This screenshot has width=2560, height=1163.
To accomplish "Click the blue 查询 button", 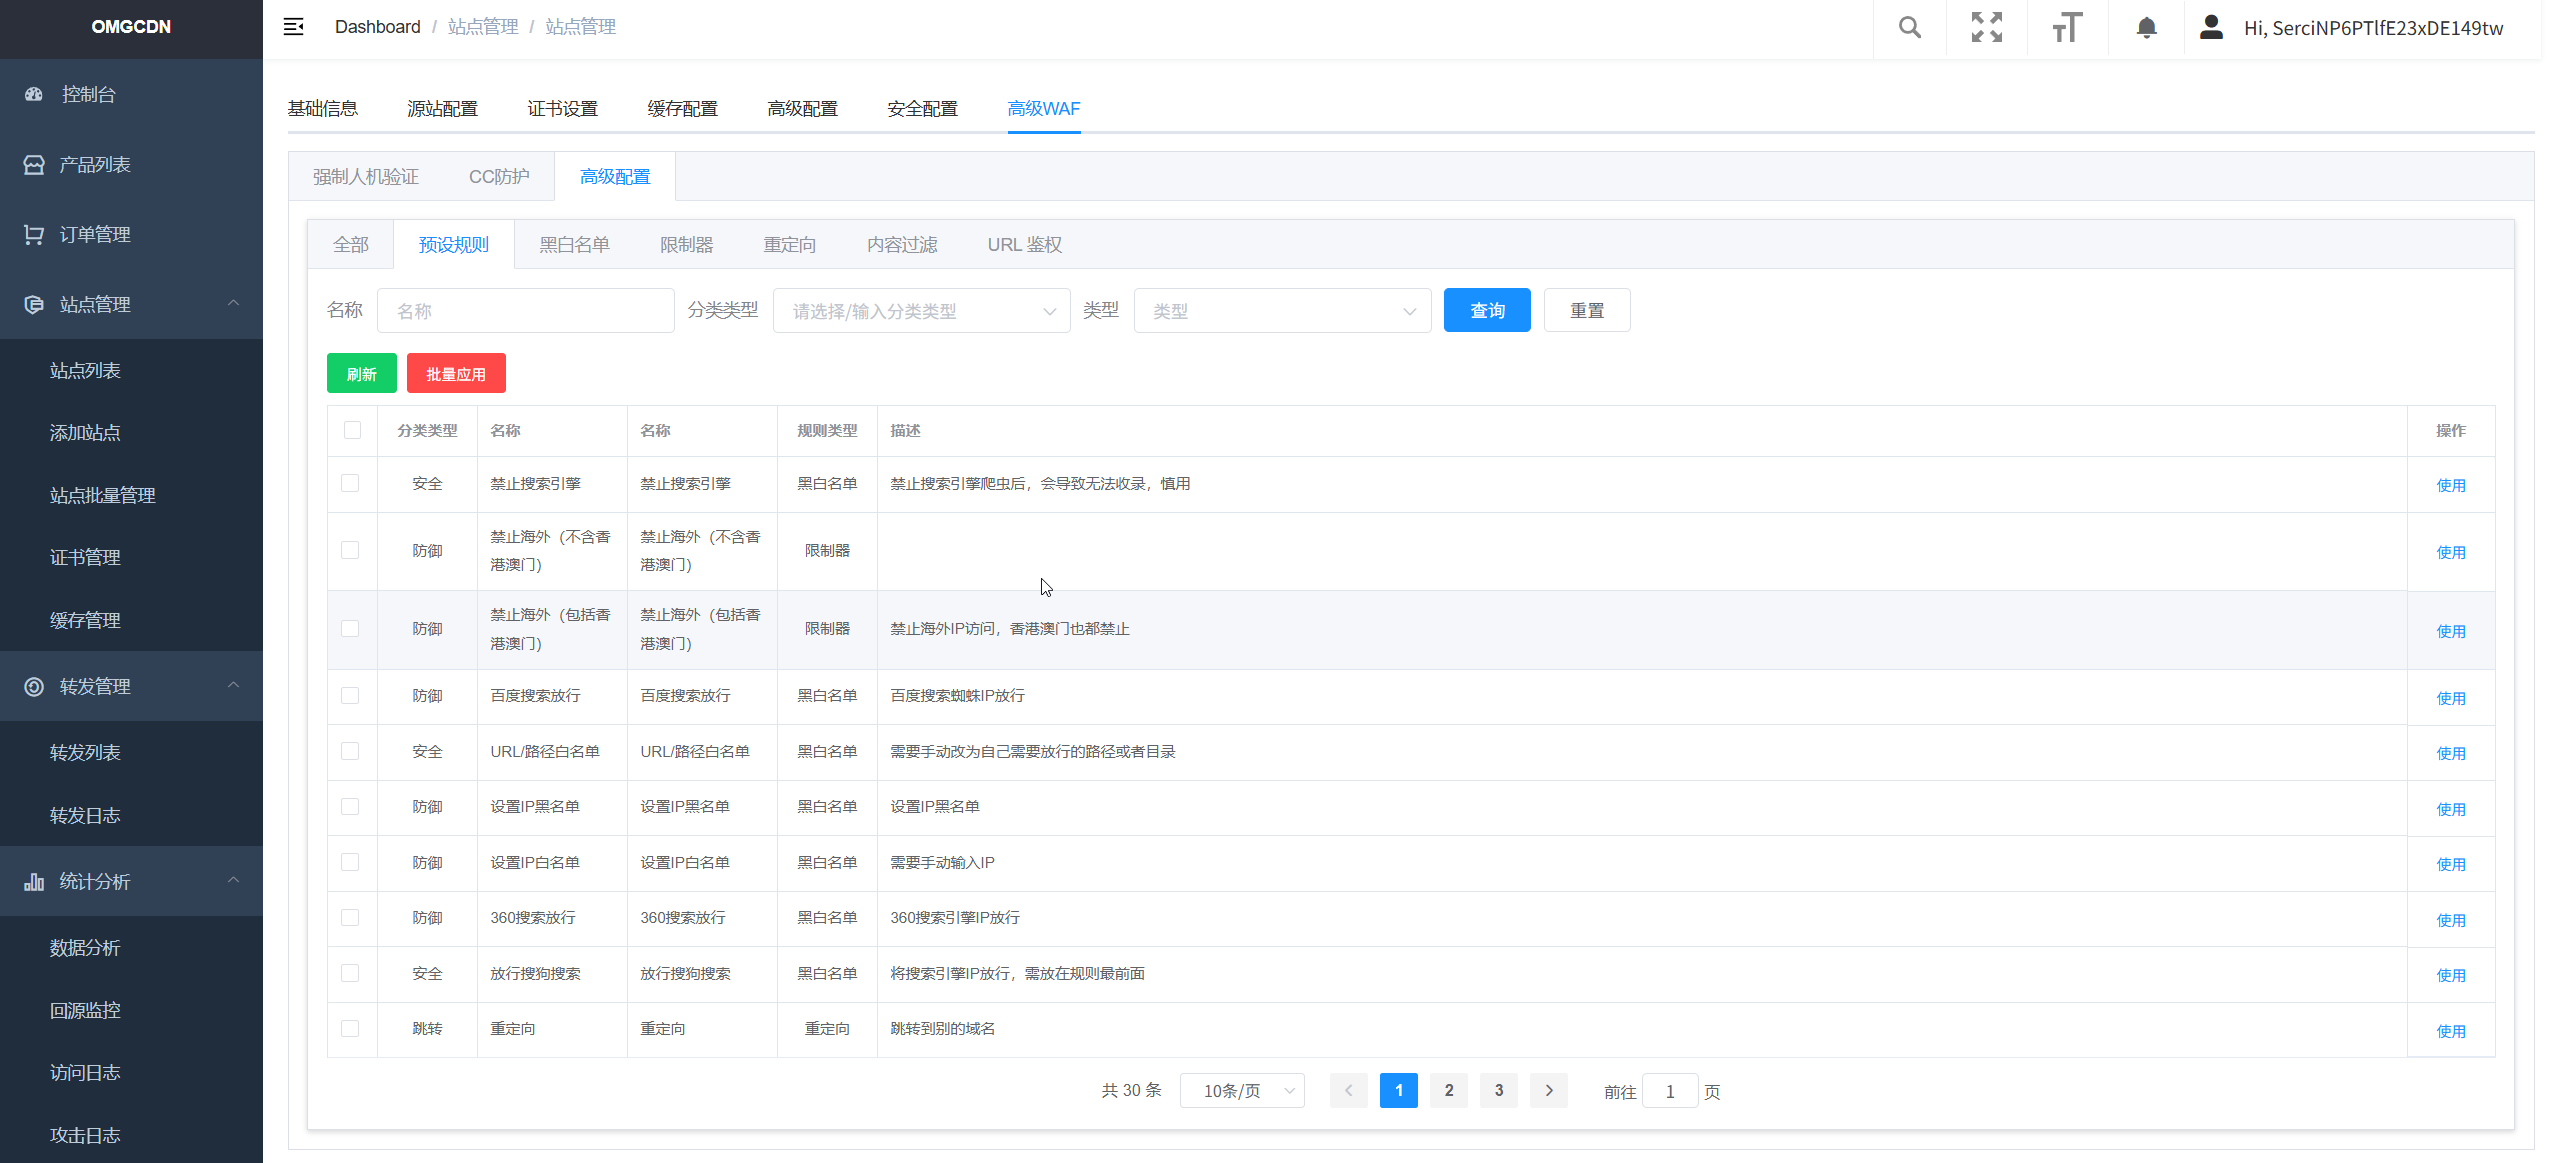I will point(1486,310).
